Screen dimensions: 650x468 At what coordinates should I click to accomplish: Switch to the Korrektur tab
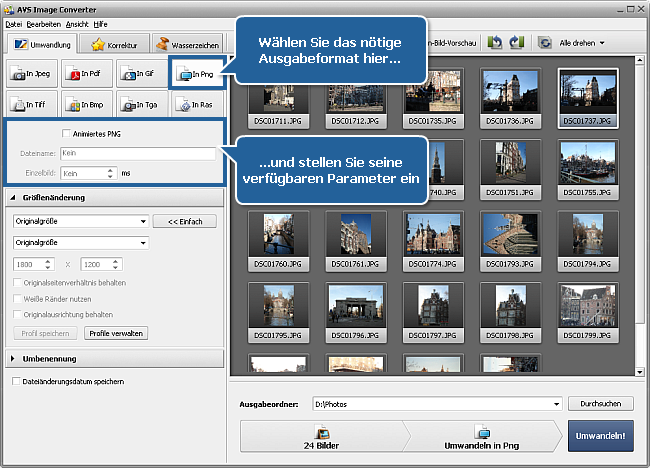[x=115, y=44]
